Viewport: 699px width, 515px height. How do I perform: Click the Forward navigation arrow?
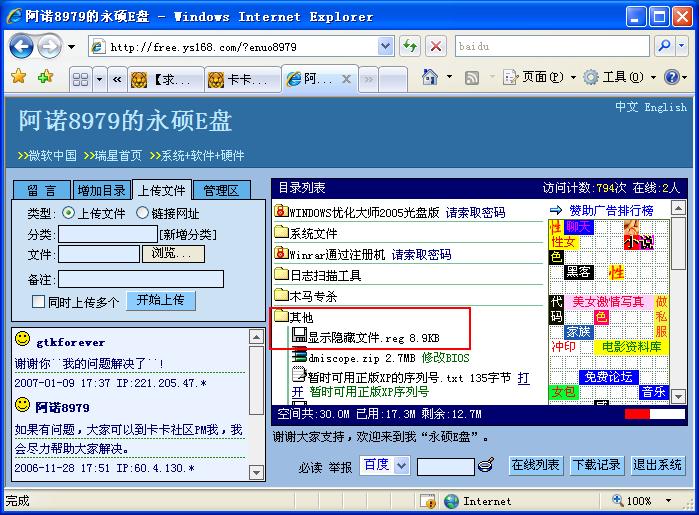49,46
